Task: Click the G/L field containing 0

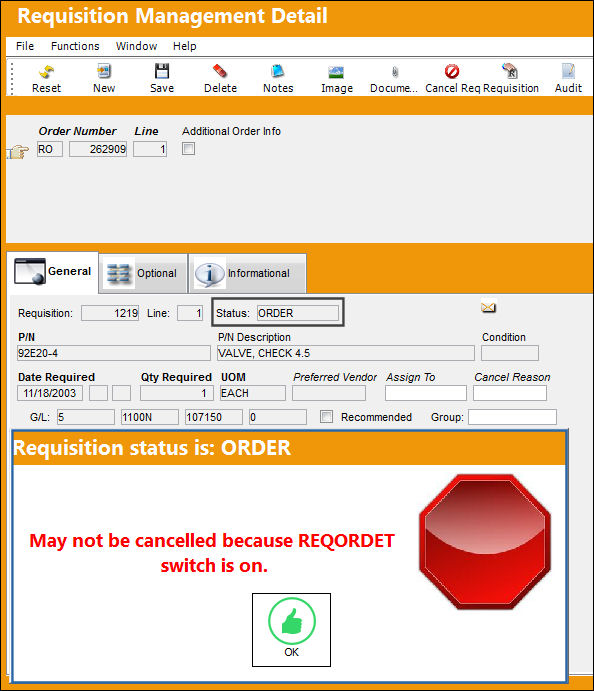Action: click(278, 417)
